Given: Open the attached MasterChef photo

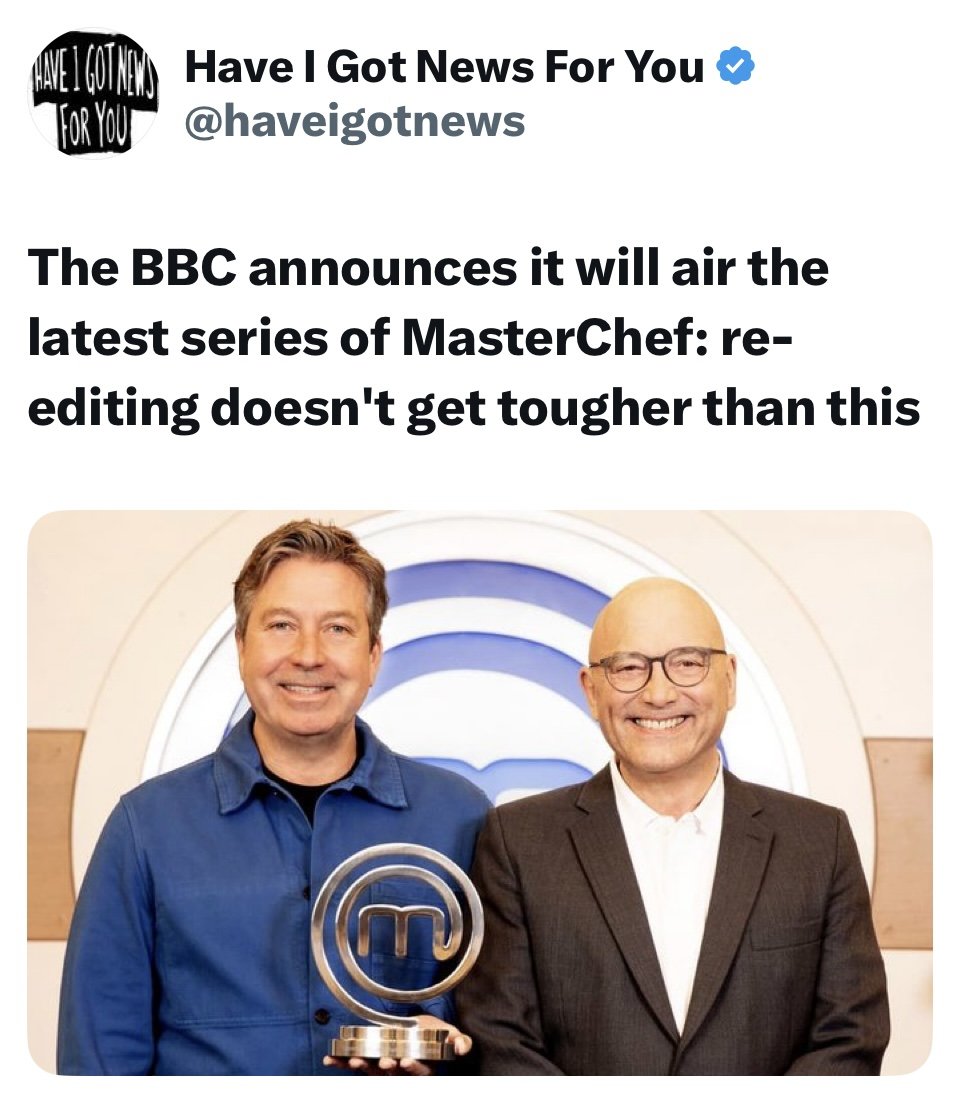Looking at the screenshot, I should coord(480,792).
